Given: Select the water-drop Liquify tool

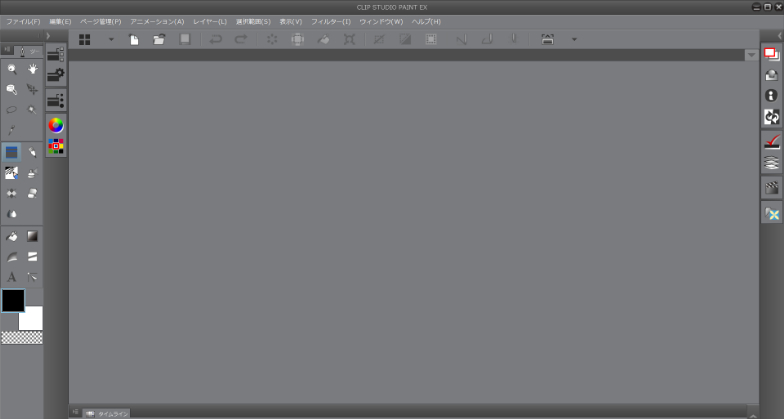Looking at the screenshot, I should pos(12,214).
